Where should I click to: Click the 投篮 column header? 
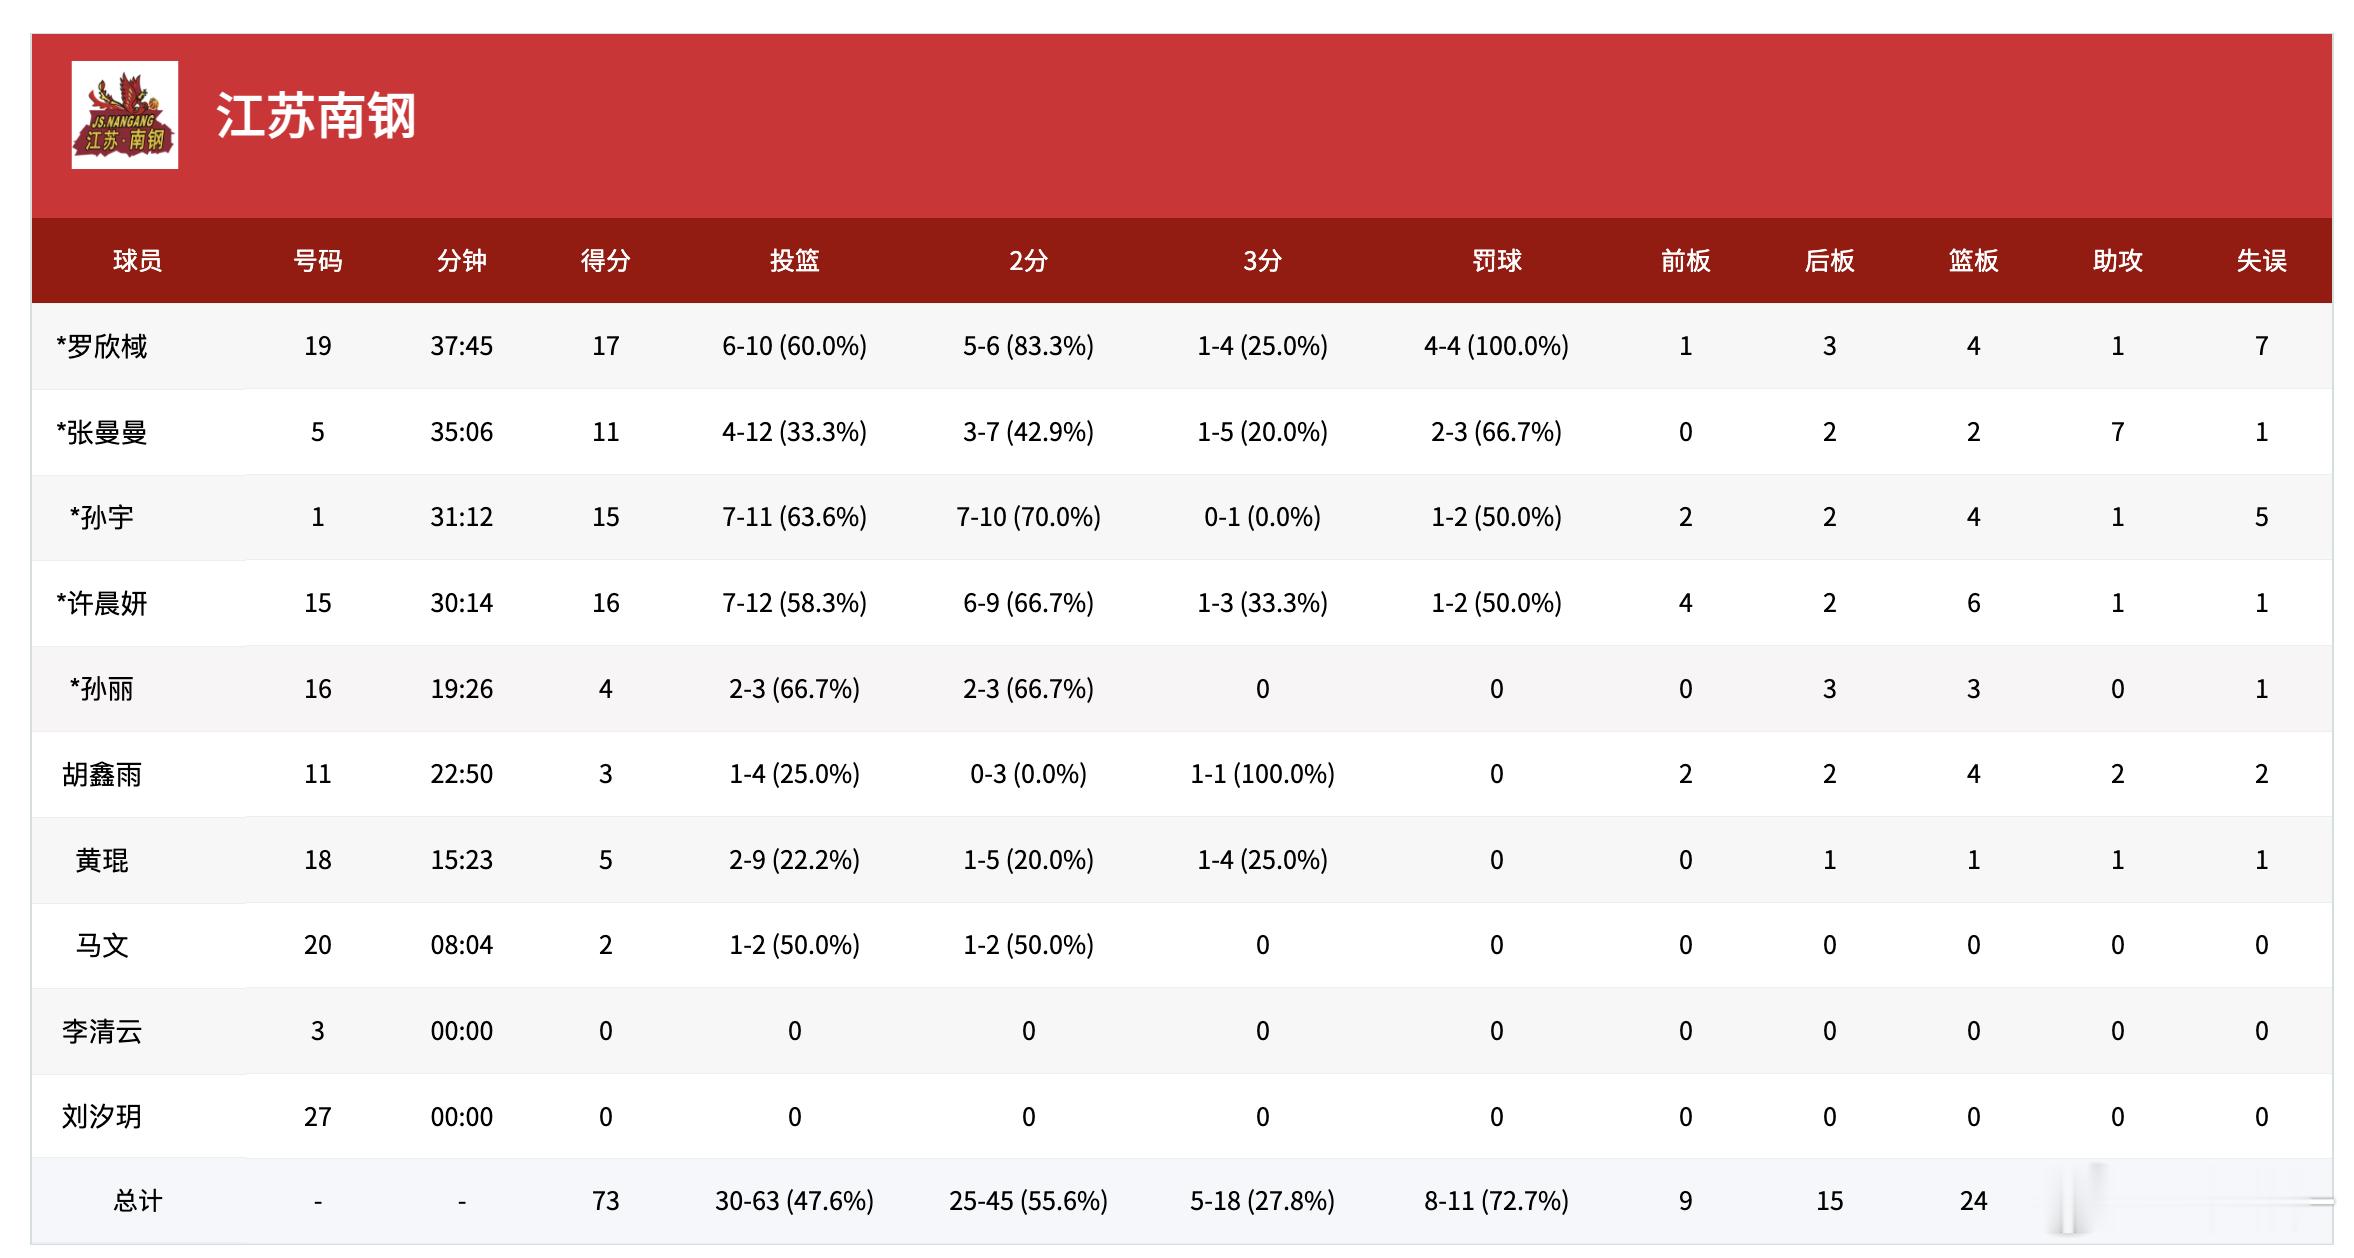click(794, 261)
